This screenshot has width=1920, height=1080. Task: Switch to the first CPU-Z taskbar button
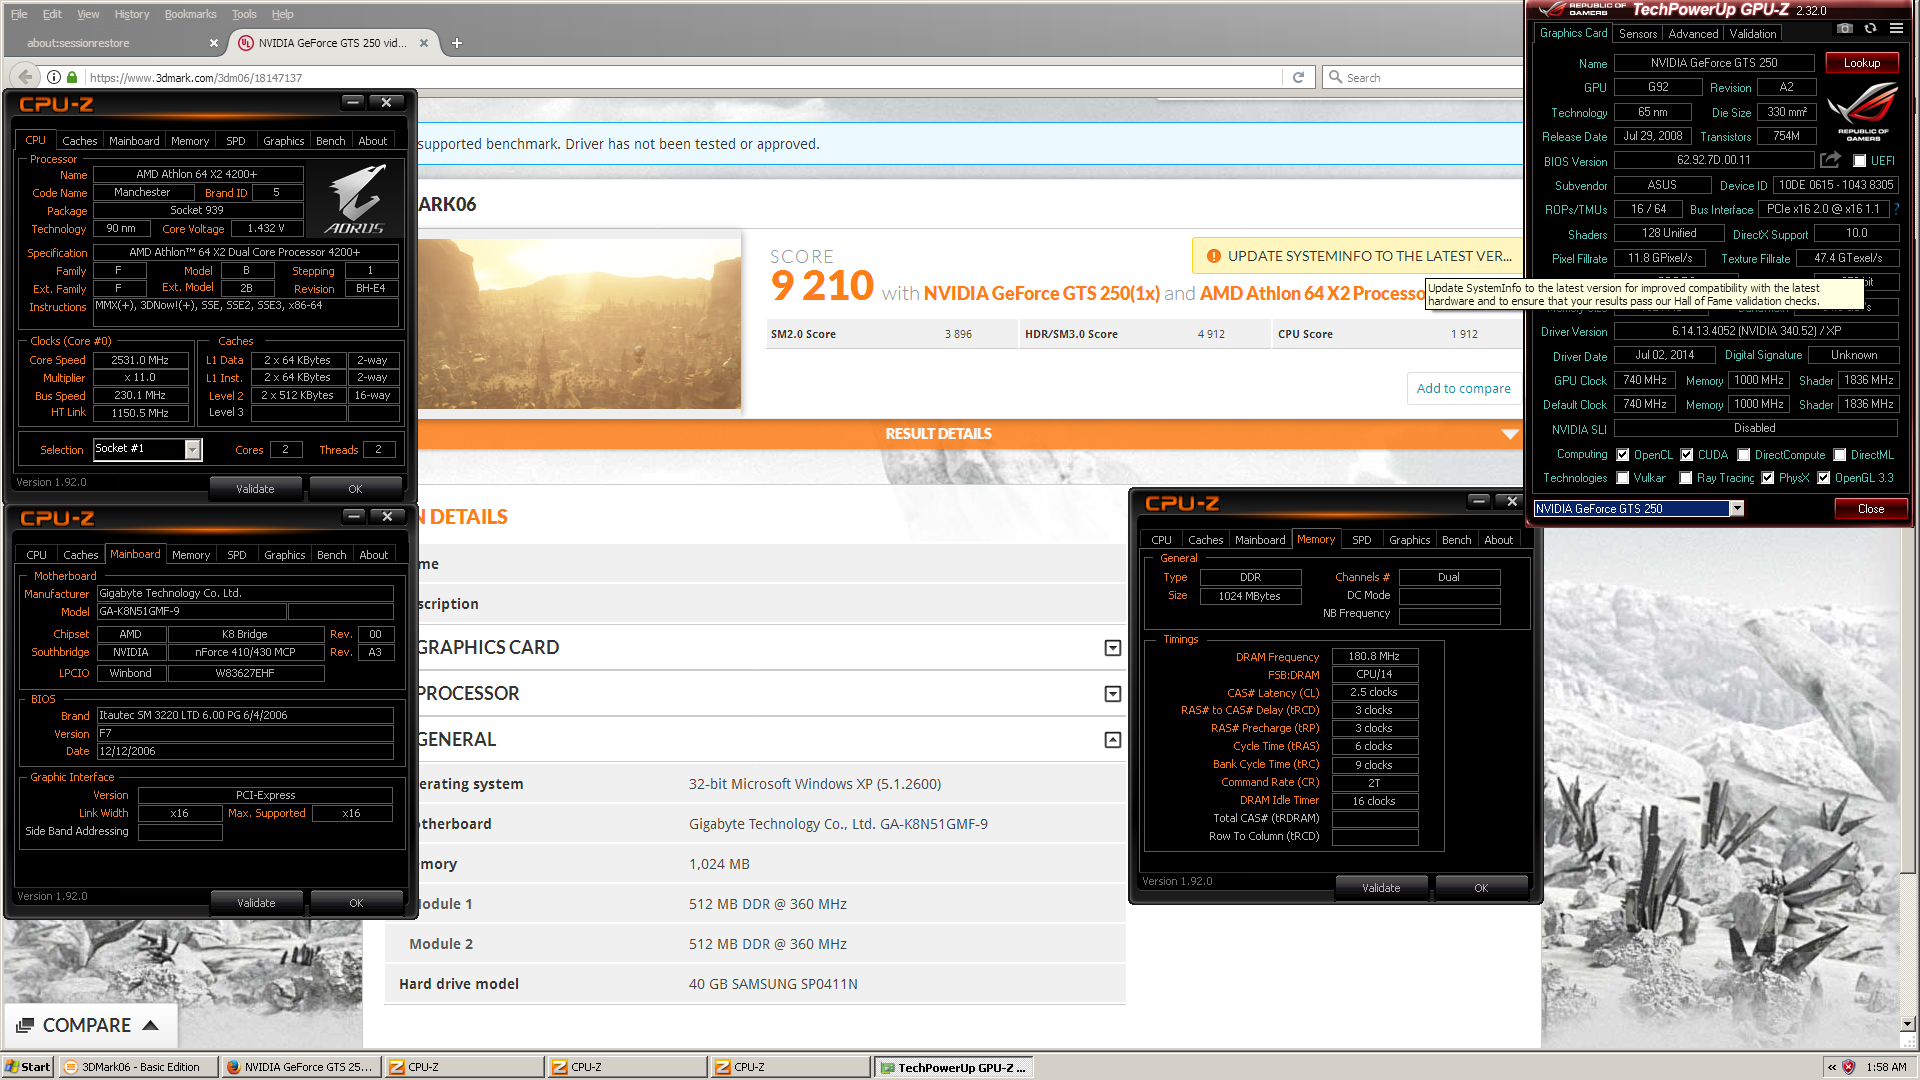pyautogui.click(x=465, y=1067)
